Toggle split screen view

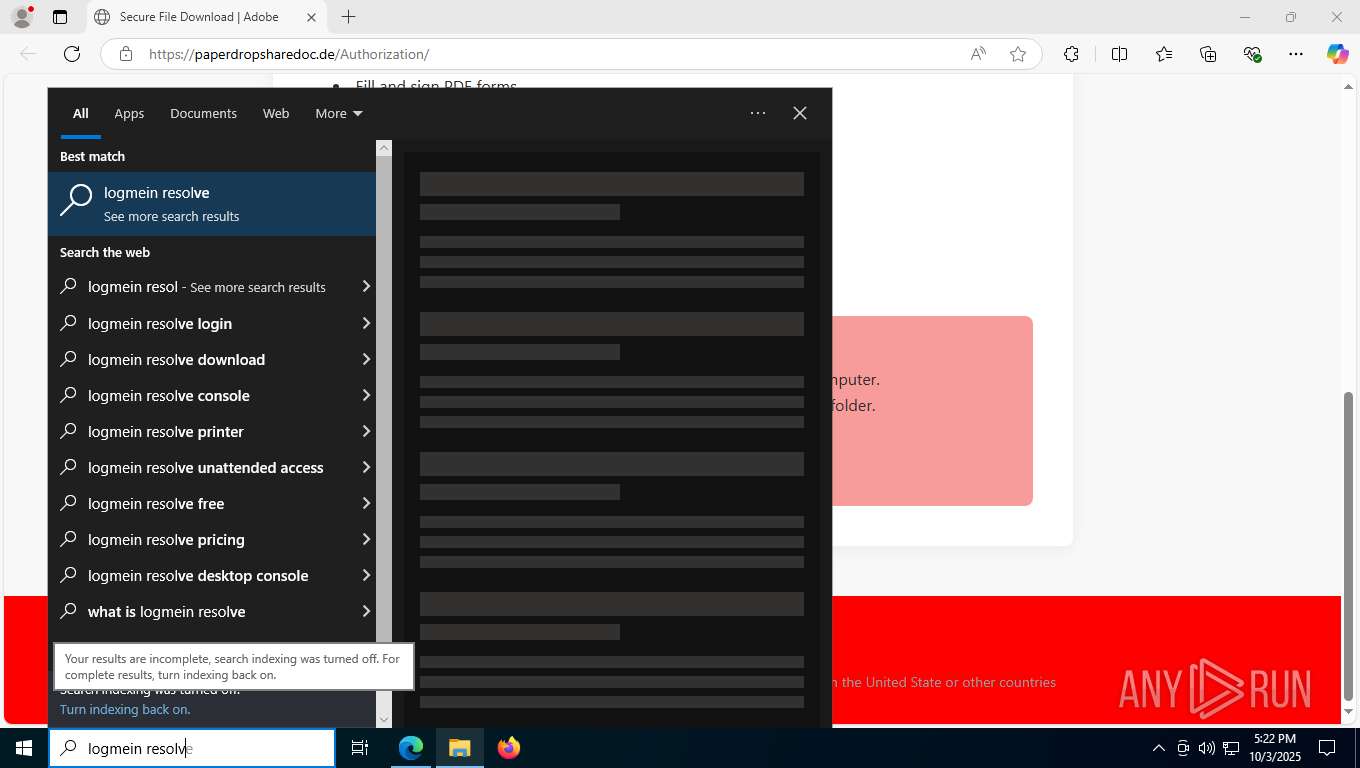[x=1119, y=54]
